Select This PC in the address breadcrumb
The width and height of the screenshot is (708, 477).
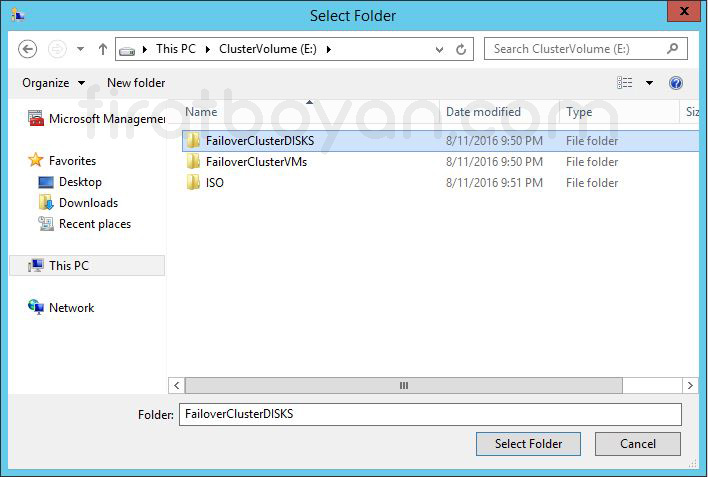click(x=176, y=49)
